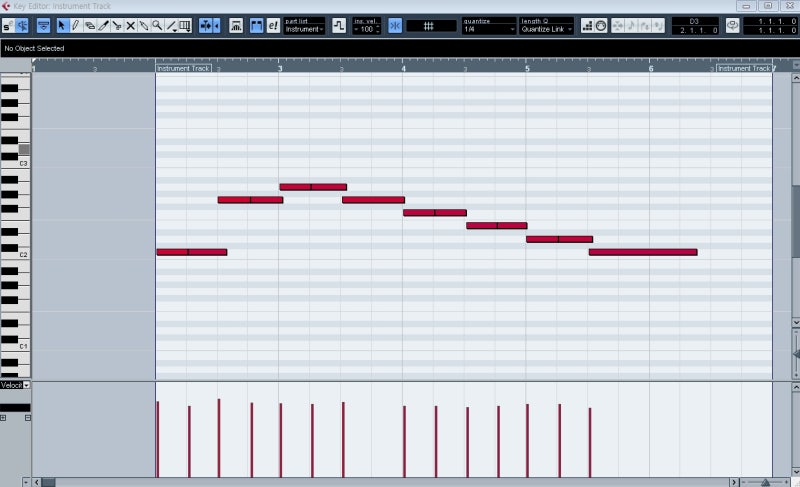Click the Cubase logo in the title bar

6,6
